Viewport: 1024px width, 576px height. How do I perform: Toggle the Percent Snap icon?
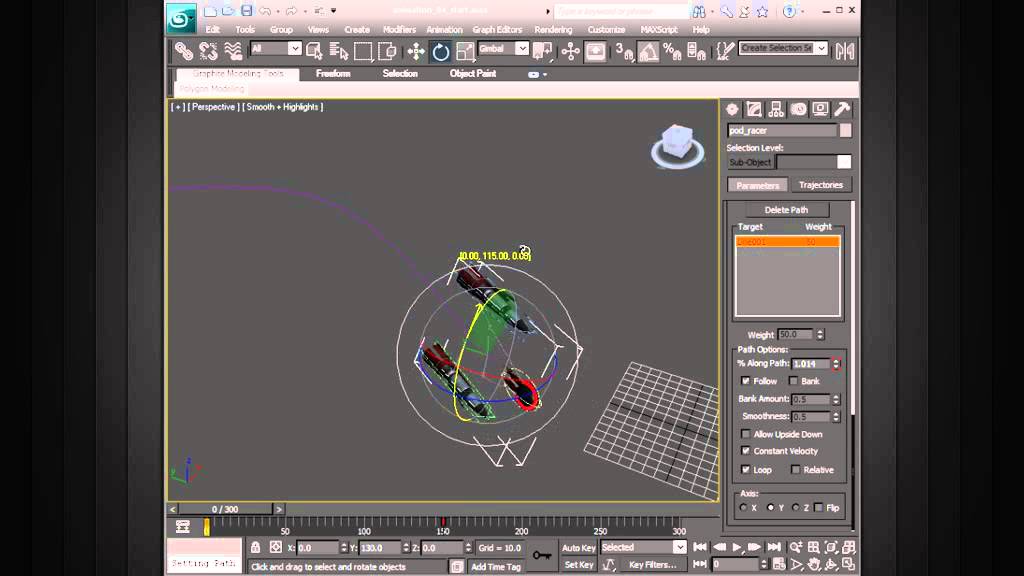pyautogui.click(x=672, y=51)
